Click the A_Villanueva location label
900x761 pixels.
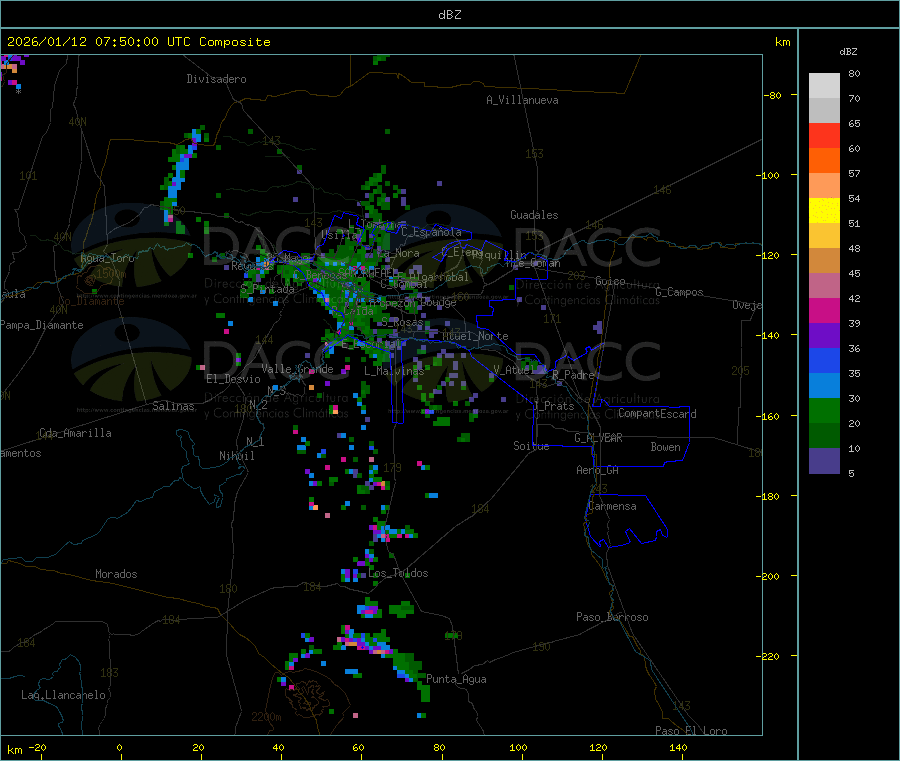pos(522,100)
